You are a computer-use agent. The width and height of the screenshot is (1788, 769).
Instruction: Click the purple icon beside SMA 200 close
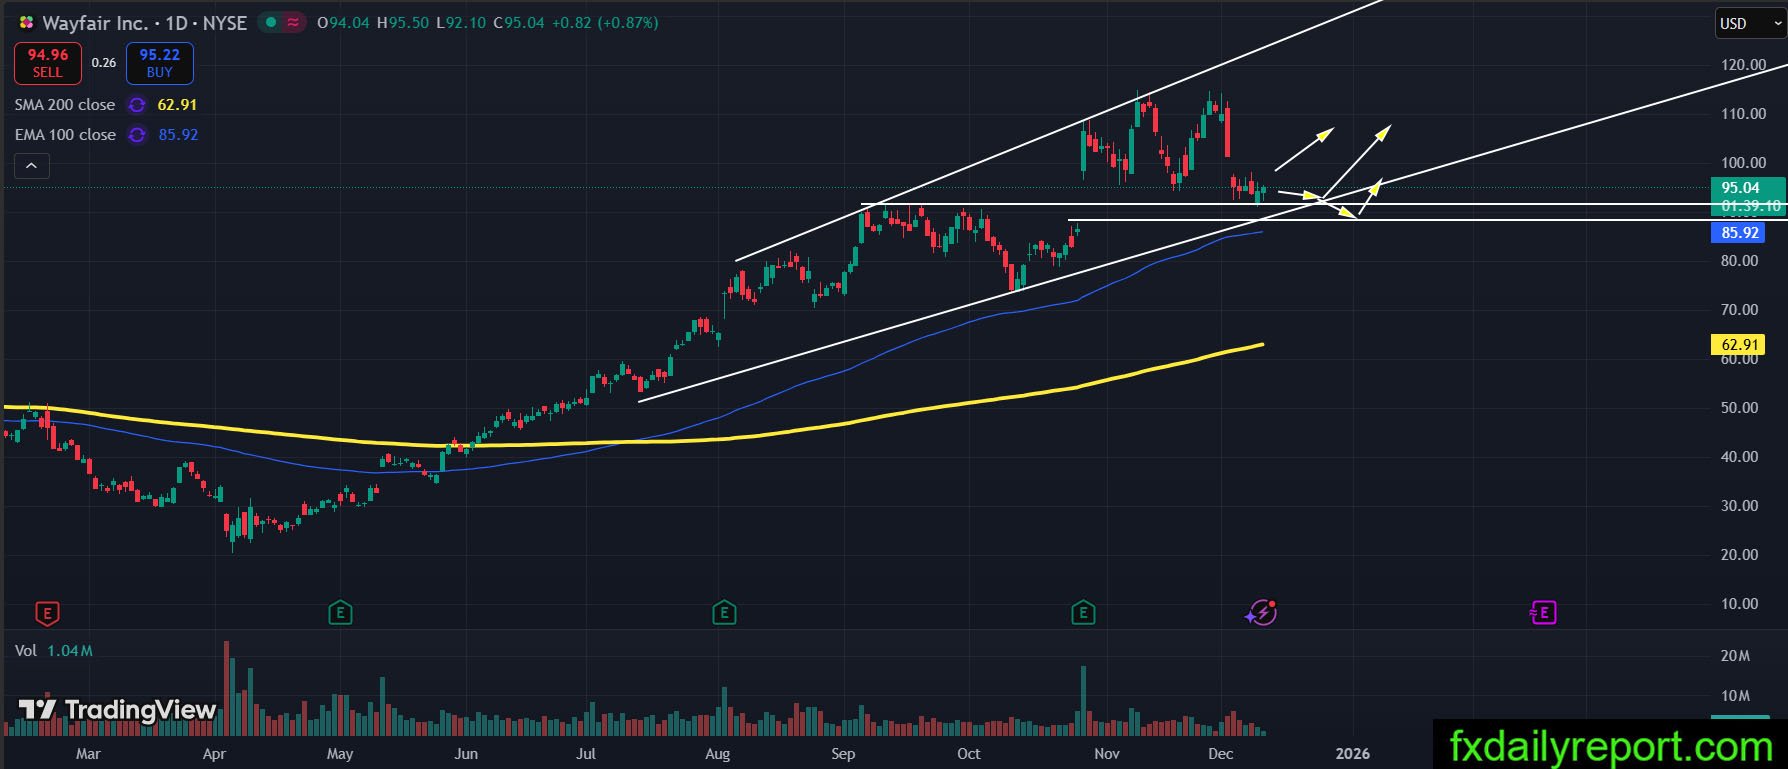click(137, 105)
